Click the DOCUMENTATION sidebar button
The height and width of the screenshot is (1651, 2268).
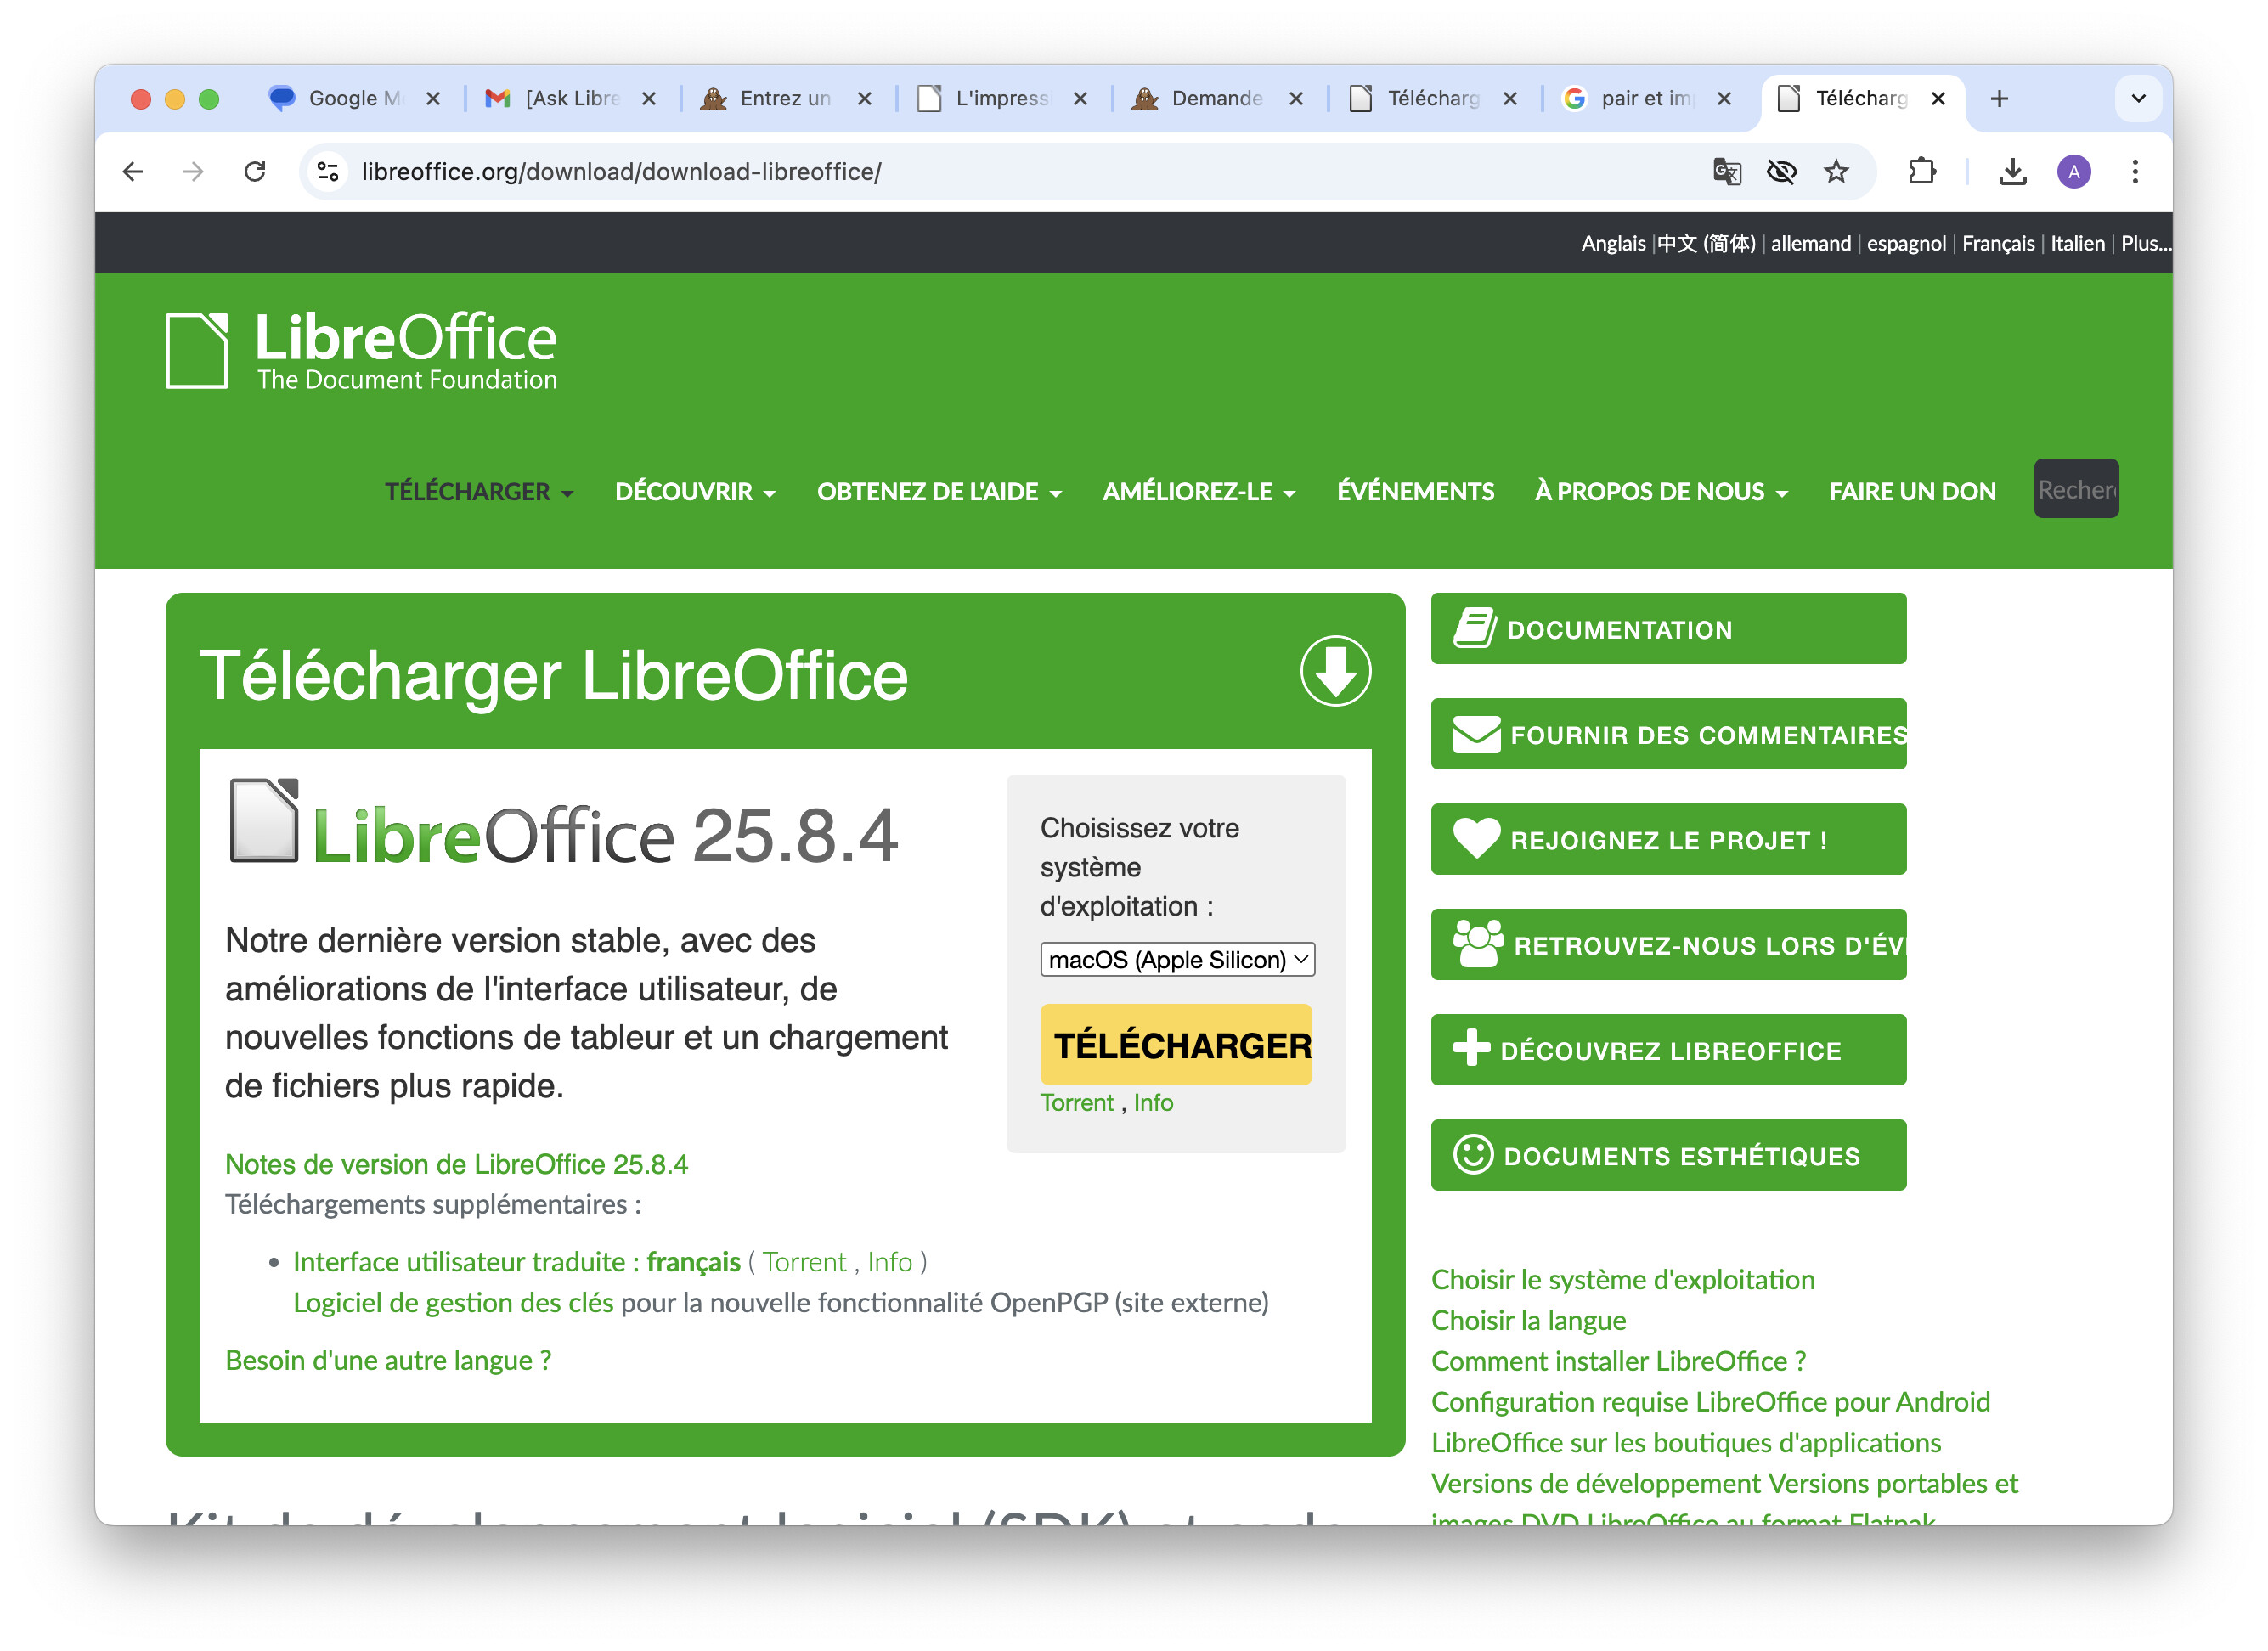[1667, 629]
